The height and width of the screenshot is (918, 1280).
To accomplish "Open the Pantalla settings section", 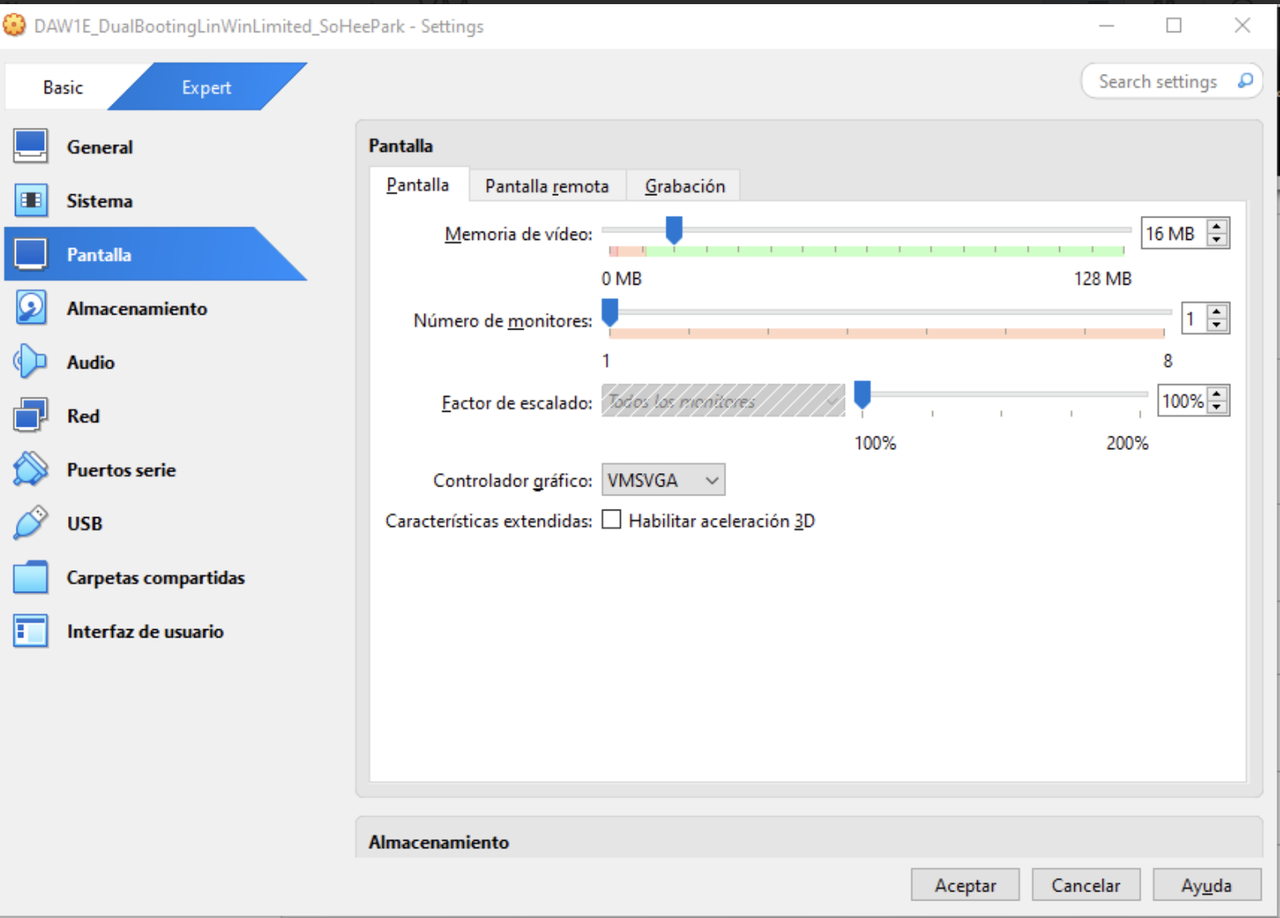I will pyautogui.click(x=105, y=254).
